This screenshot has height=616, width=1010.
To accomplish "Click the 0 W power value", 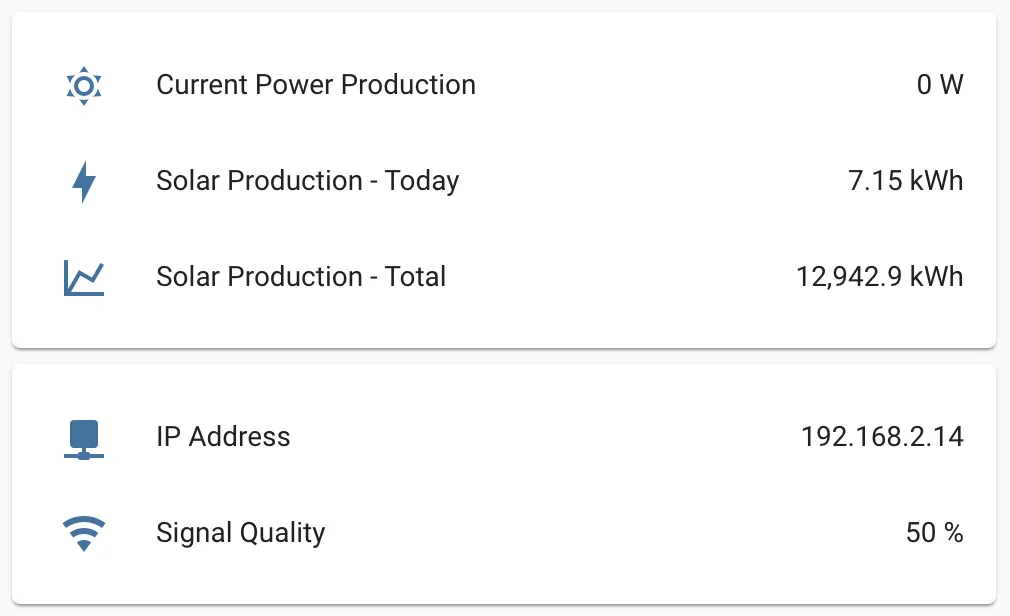I will 940,84.
